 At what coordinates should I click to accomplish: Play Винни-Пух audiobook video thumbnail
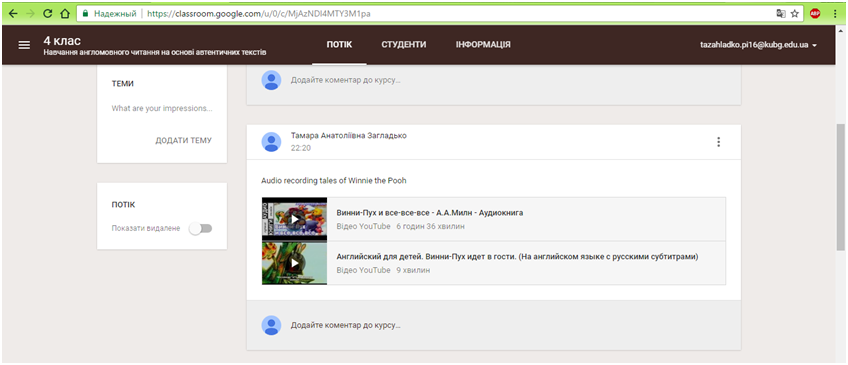294,219
